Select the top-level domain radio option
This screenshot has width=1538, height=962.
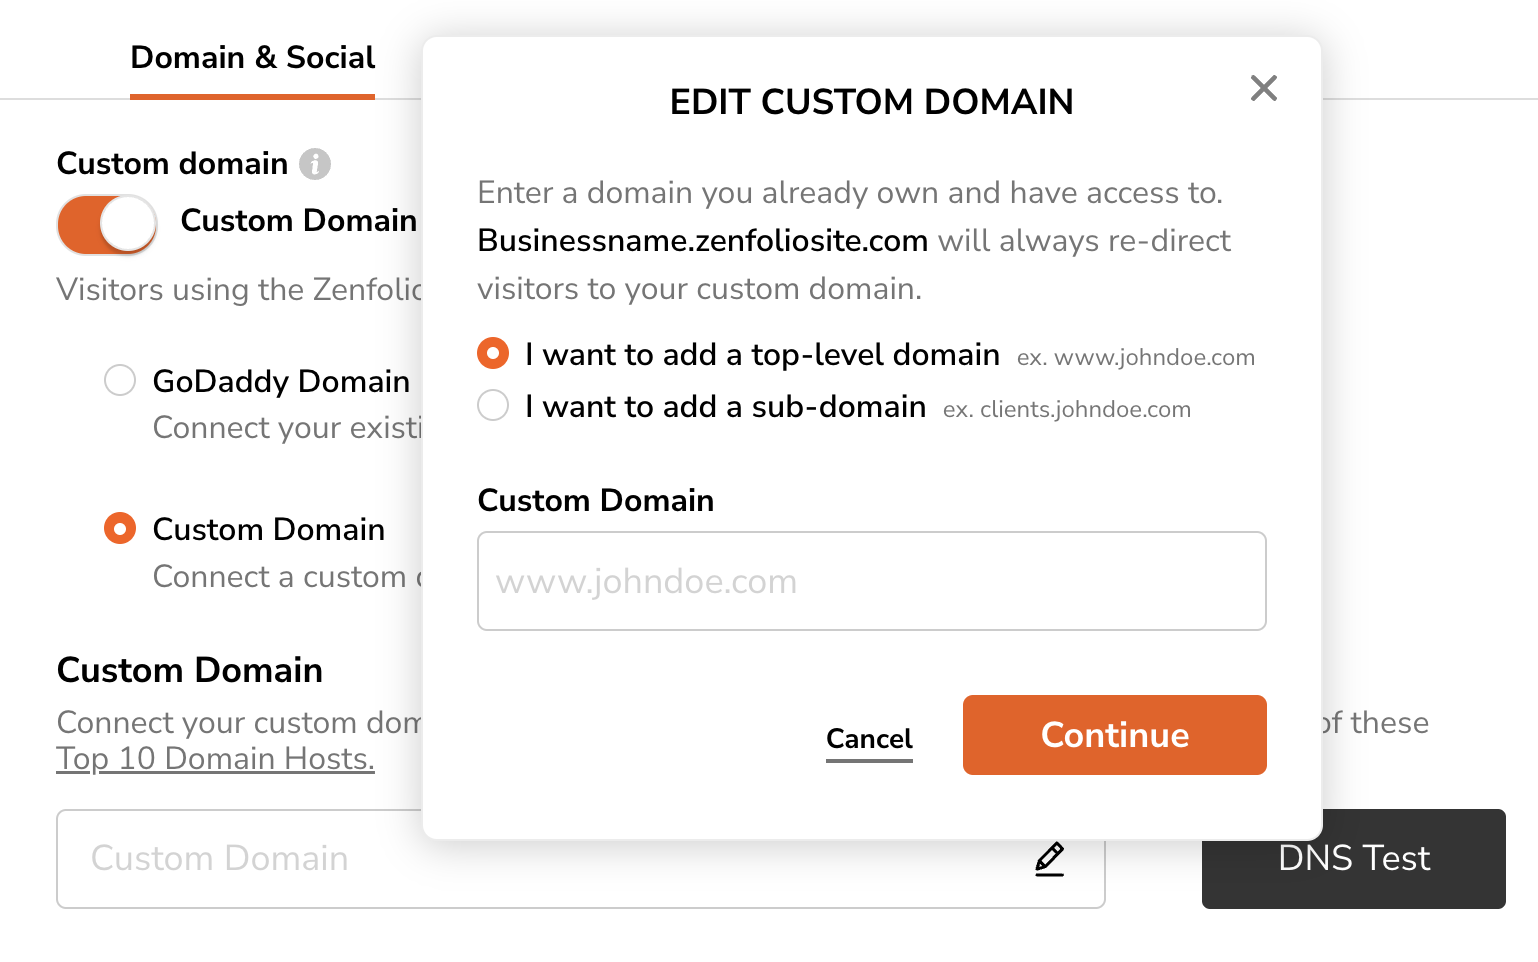(x=493, y=354)
